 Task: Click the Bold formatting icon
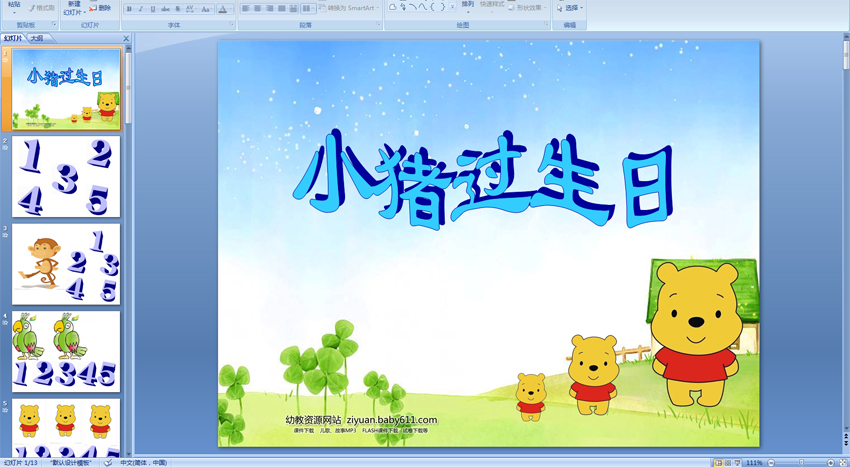129,9
